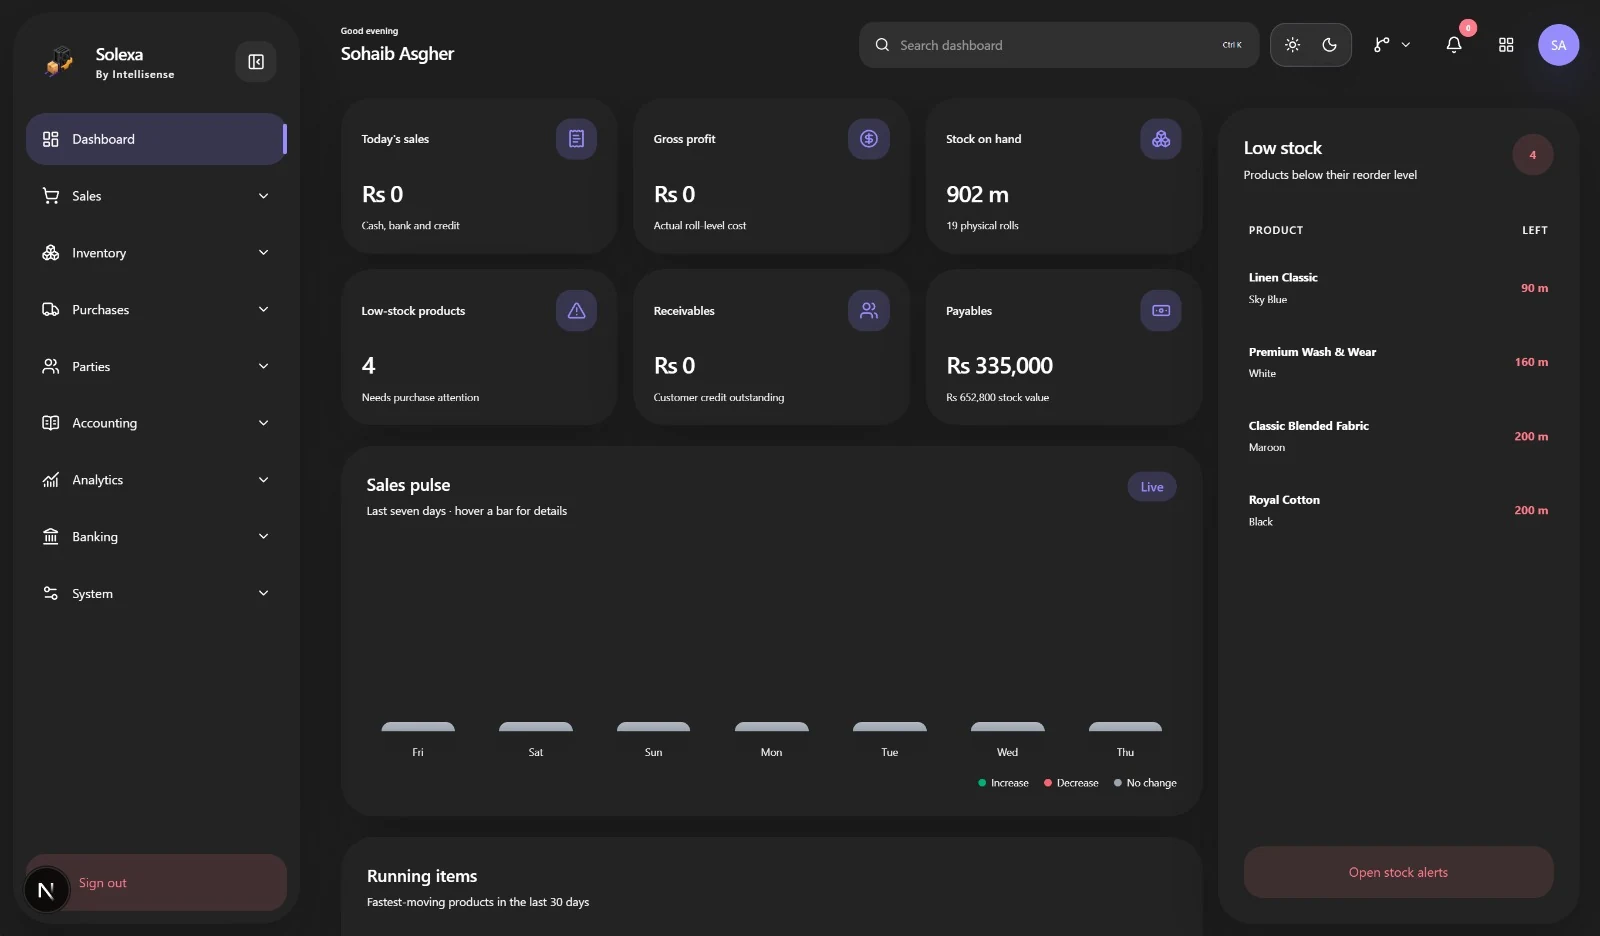The height and width of the screenshot is (936, 1600).
Task: Click the Purchases truck icon
Action: click(51, 310)
